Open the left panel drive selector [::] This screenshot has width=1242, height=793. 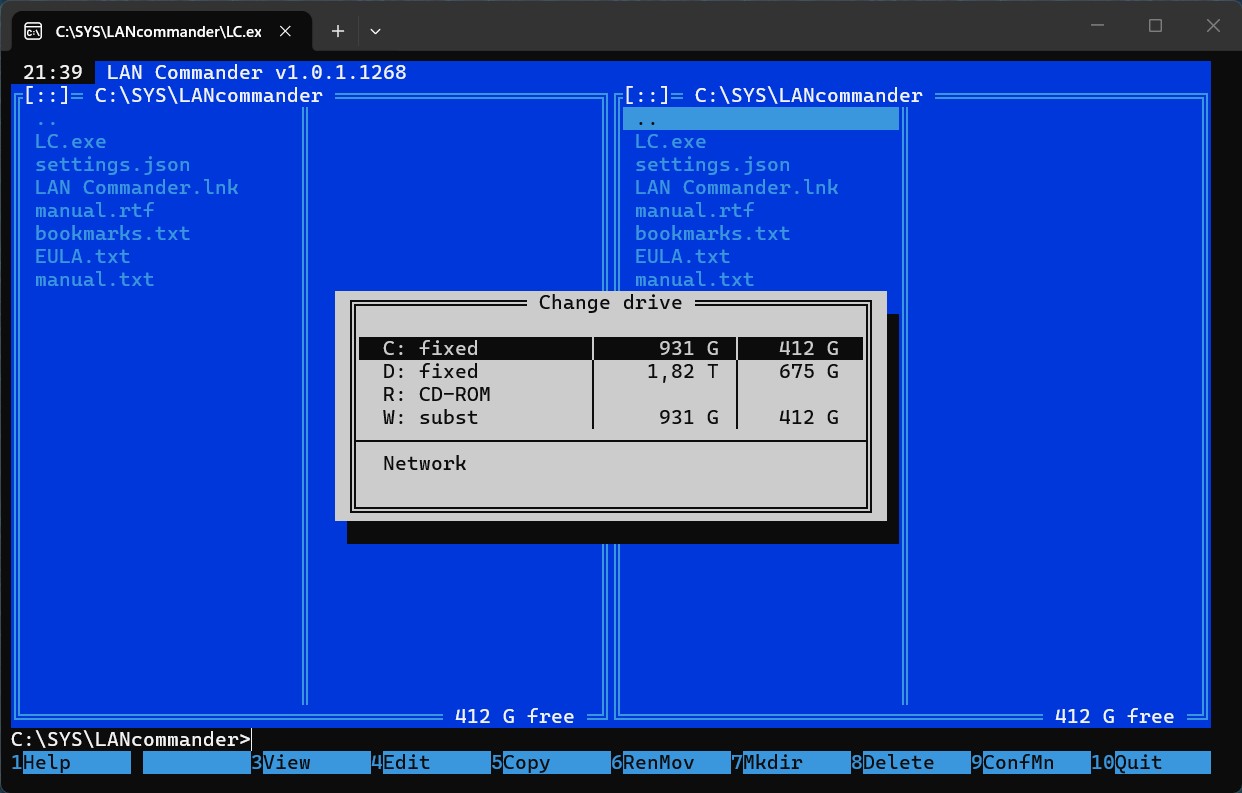click(x=47, y=96)
